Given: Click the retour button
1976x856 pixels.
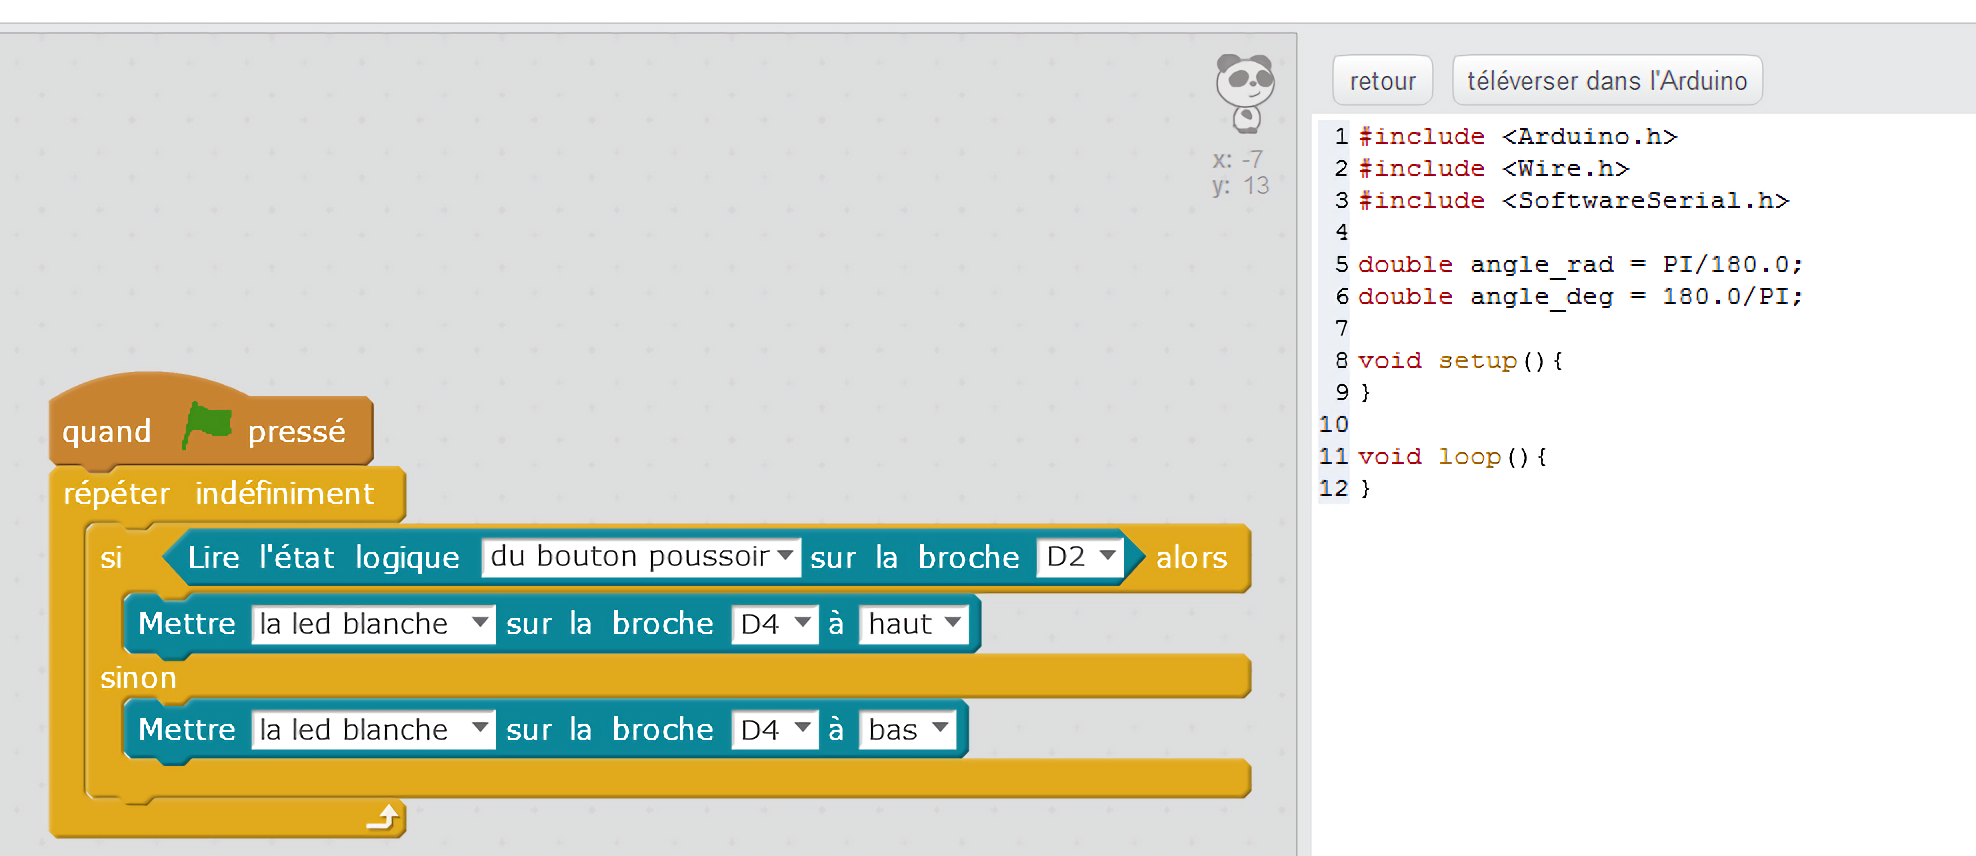Looking at the screenshot, I should tap(1382, 81).
